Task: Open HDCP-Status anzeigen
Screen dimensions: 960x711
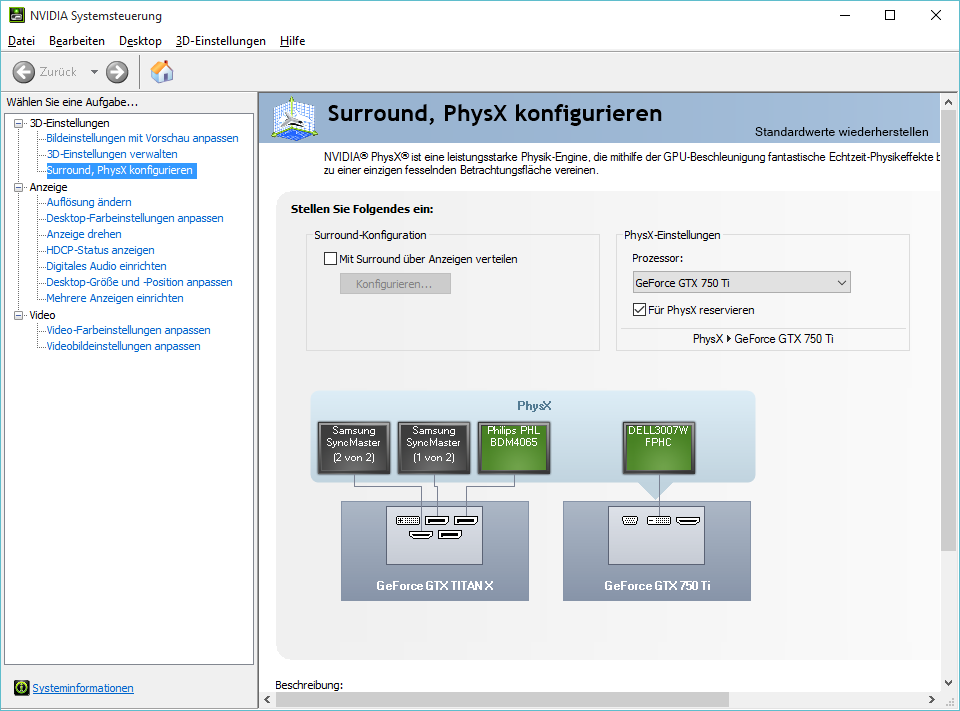Action: tap(100, 249)
